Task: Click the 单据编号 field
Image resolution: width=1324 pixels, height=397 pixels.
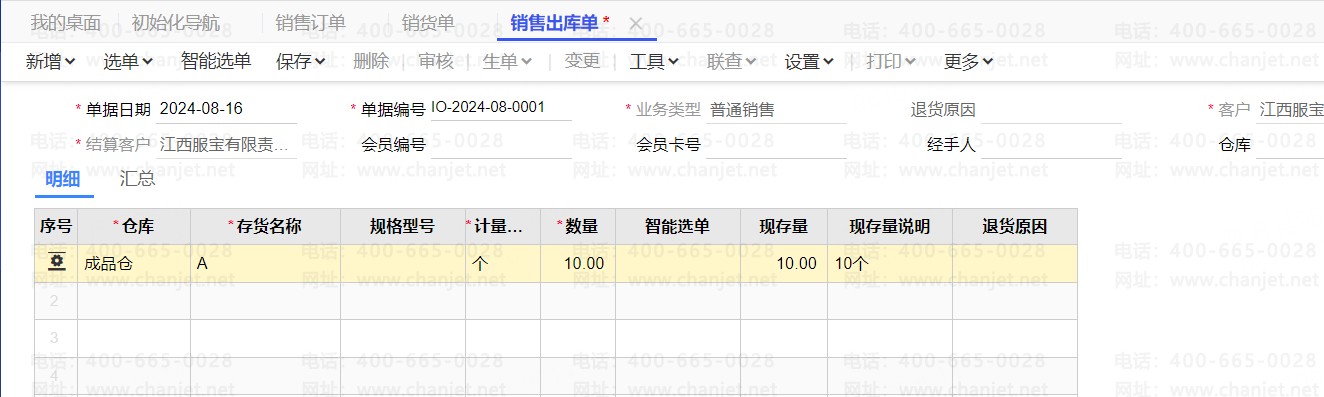Action: pyautogui.click(x=501, y=108)
